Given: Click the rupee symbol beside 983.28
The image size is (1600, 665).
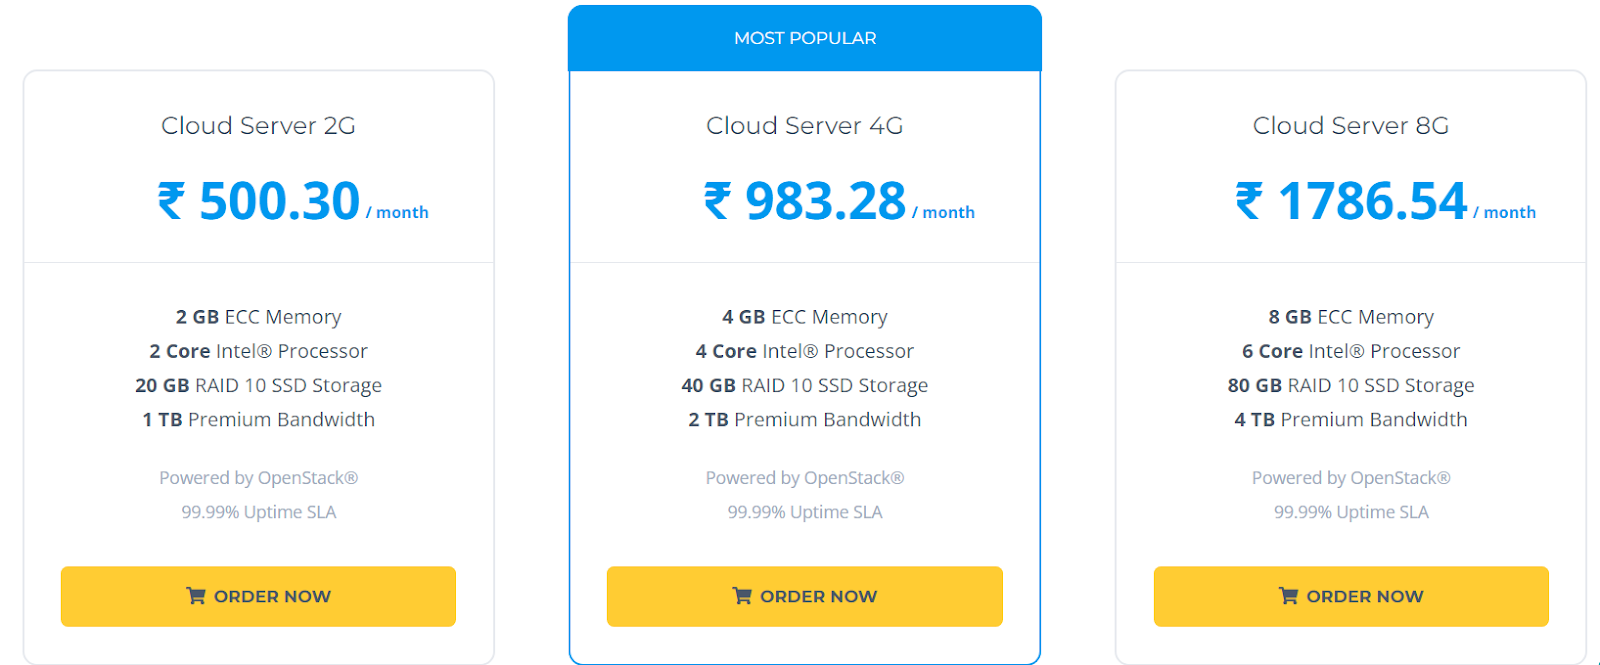Looking at the screenshot, I should pos(717,201).
